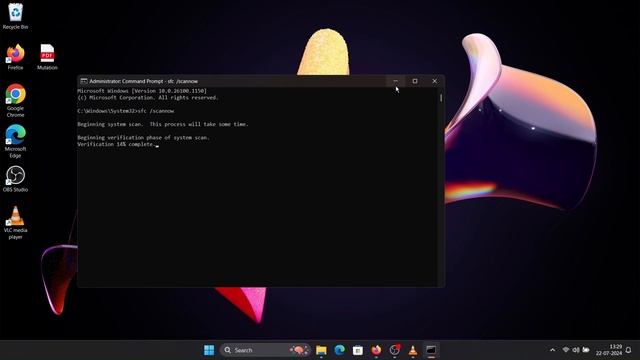Click the Command Prompt title bar text
Screen dimensions: 640x360
[x=144, y=81]
